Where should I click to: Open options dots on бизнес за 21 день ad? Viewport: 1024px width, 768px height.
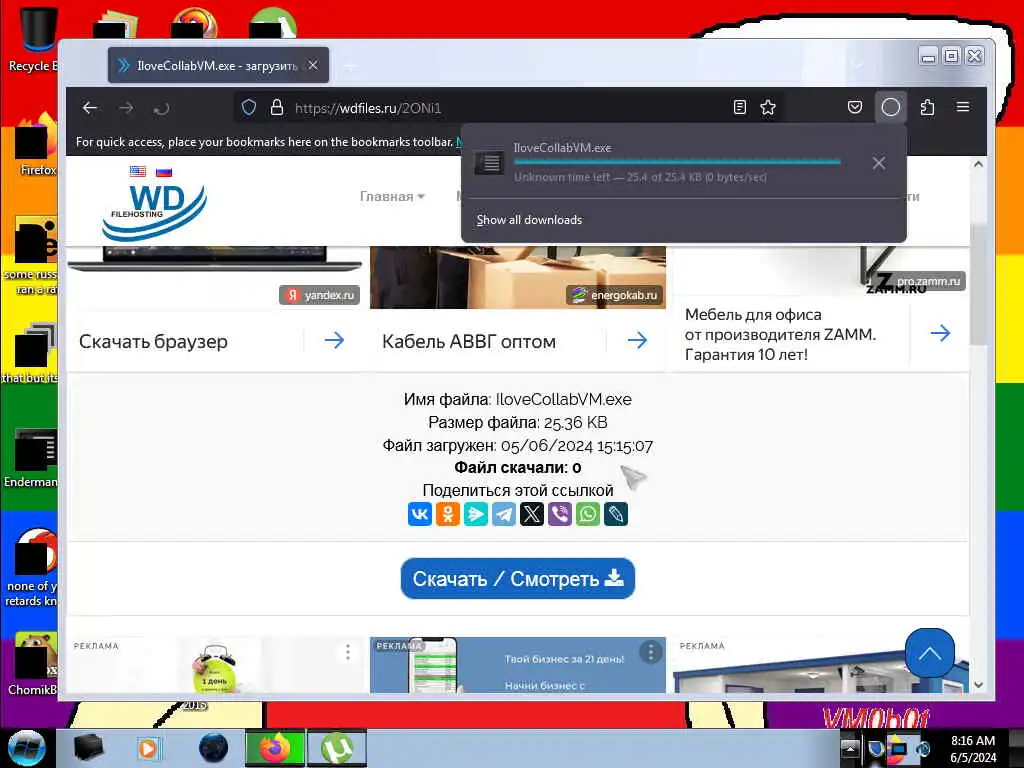point(650,652)
